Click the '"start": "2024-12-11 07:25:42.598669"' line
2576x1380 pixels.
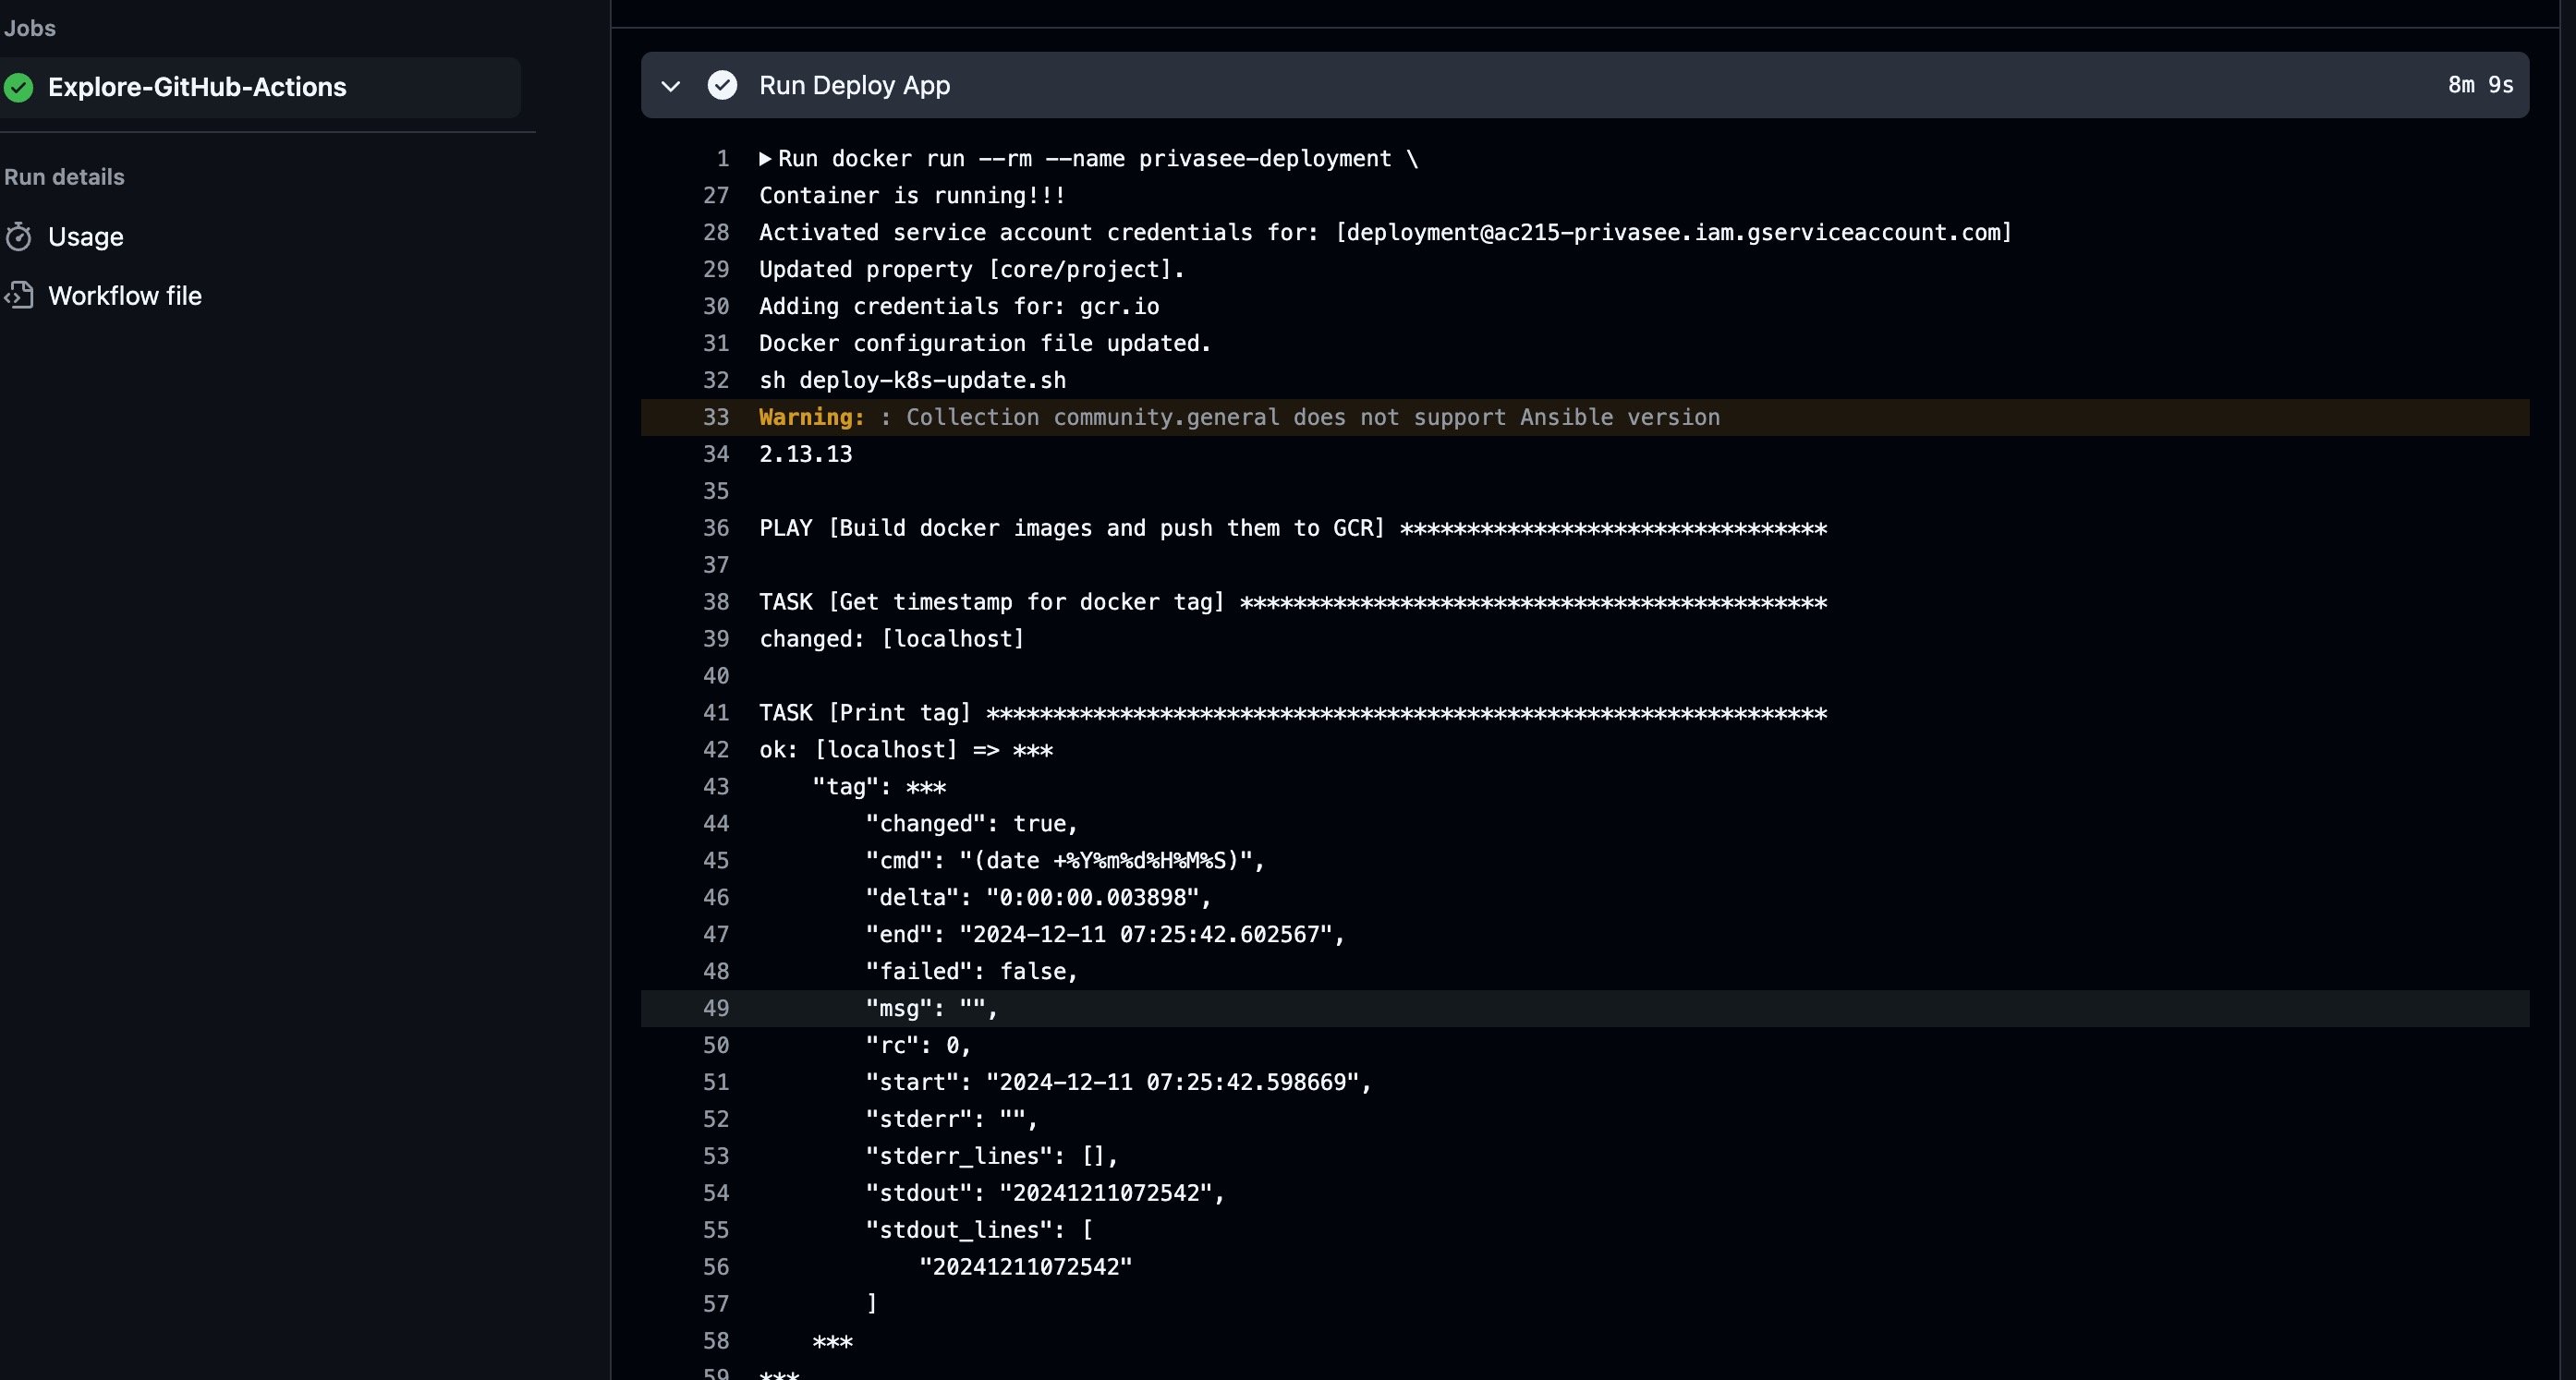coord(1118,1083)
